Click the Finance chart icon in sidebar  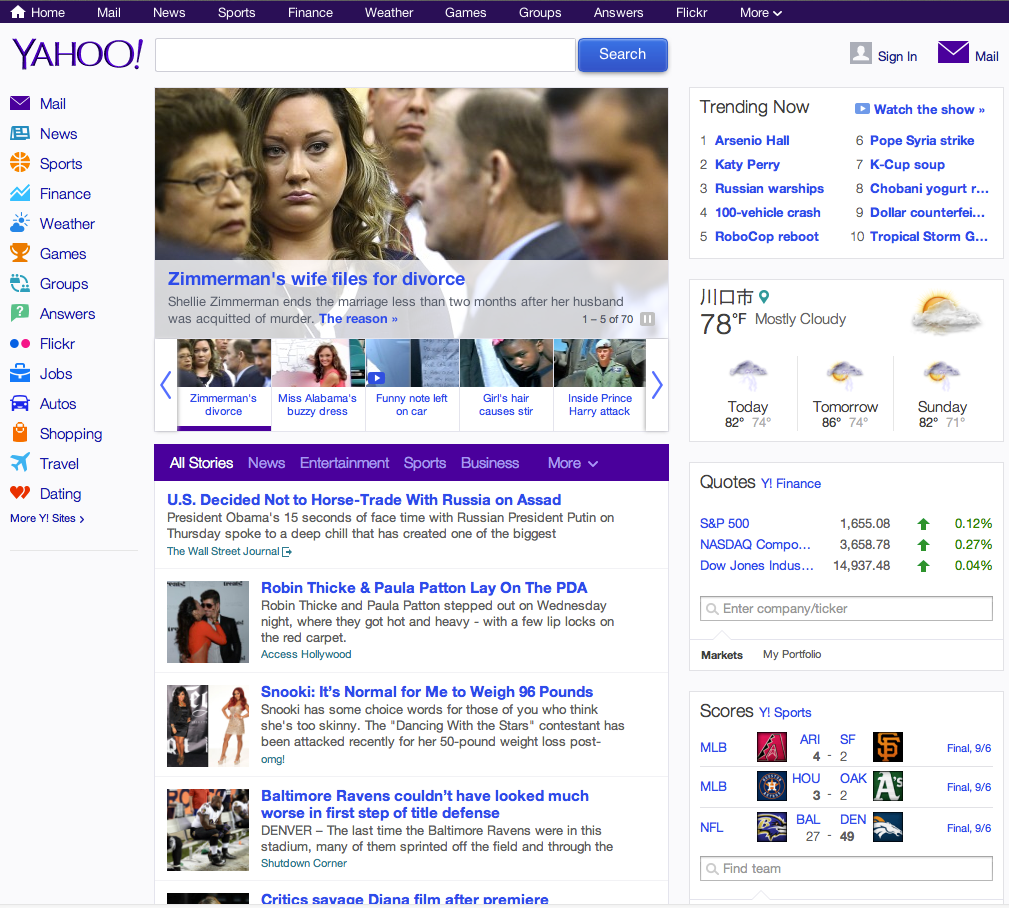[x=20, y=193]
